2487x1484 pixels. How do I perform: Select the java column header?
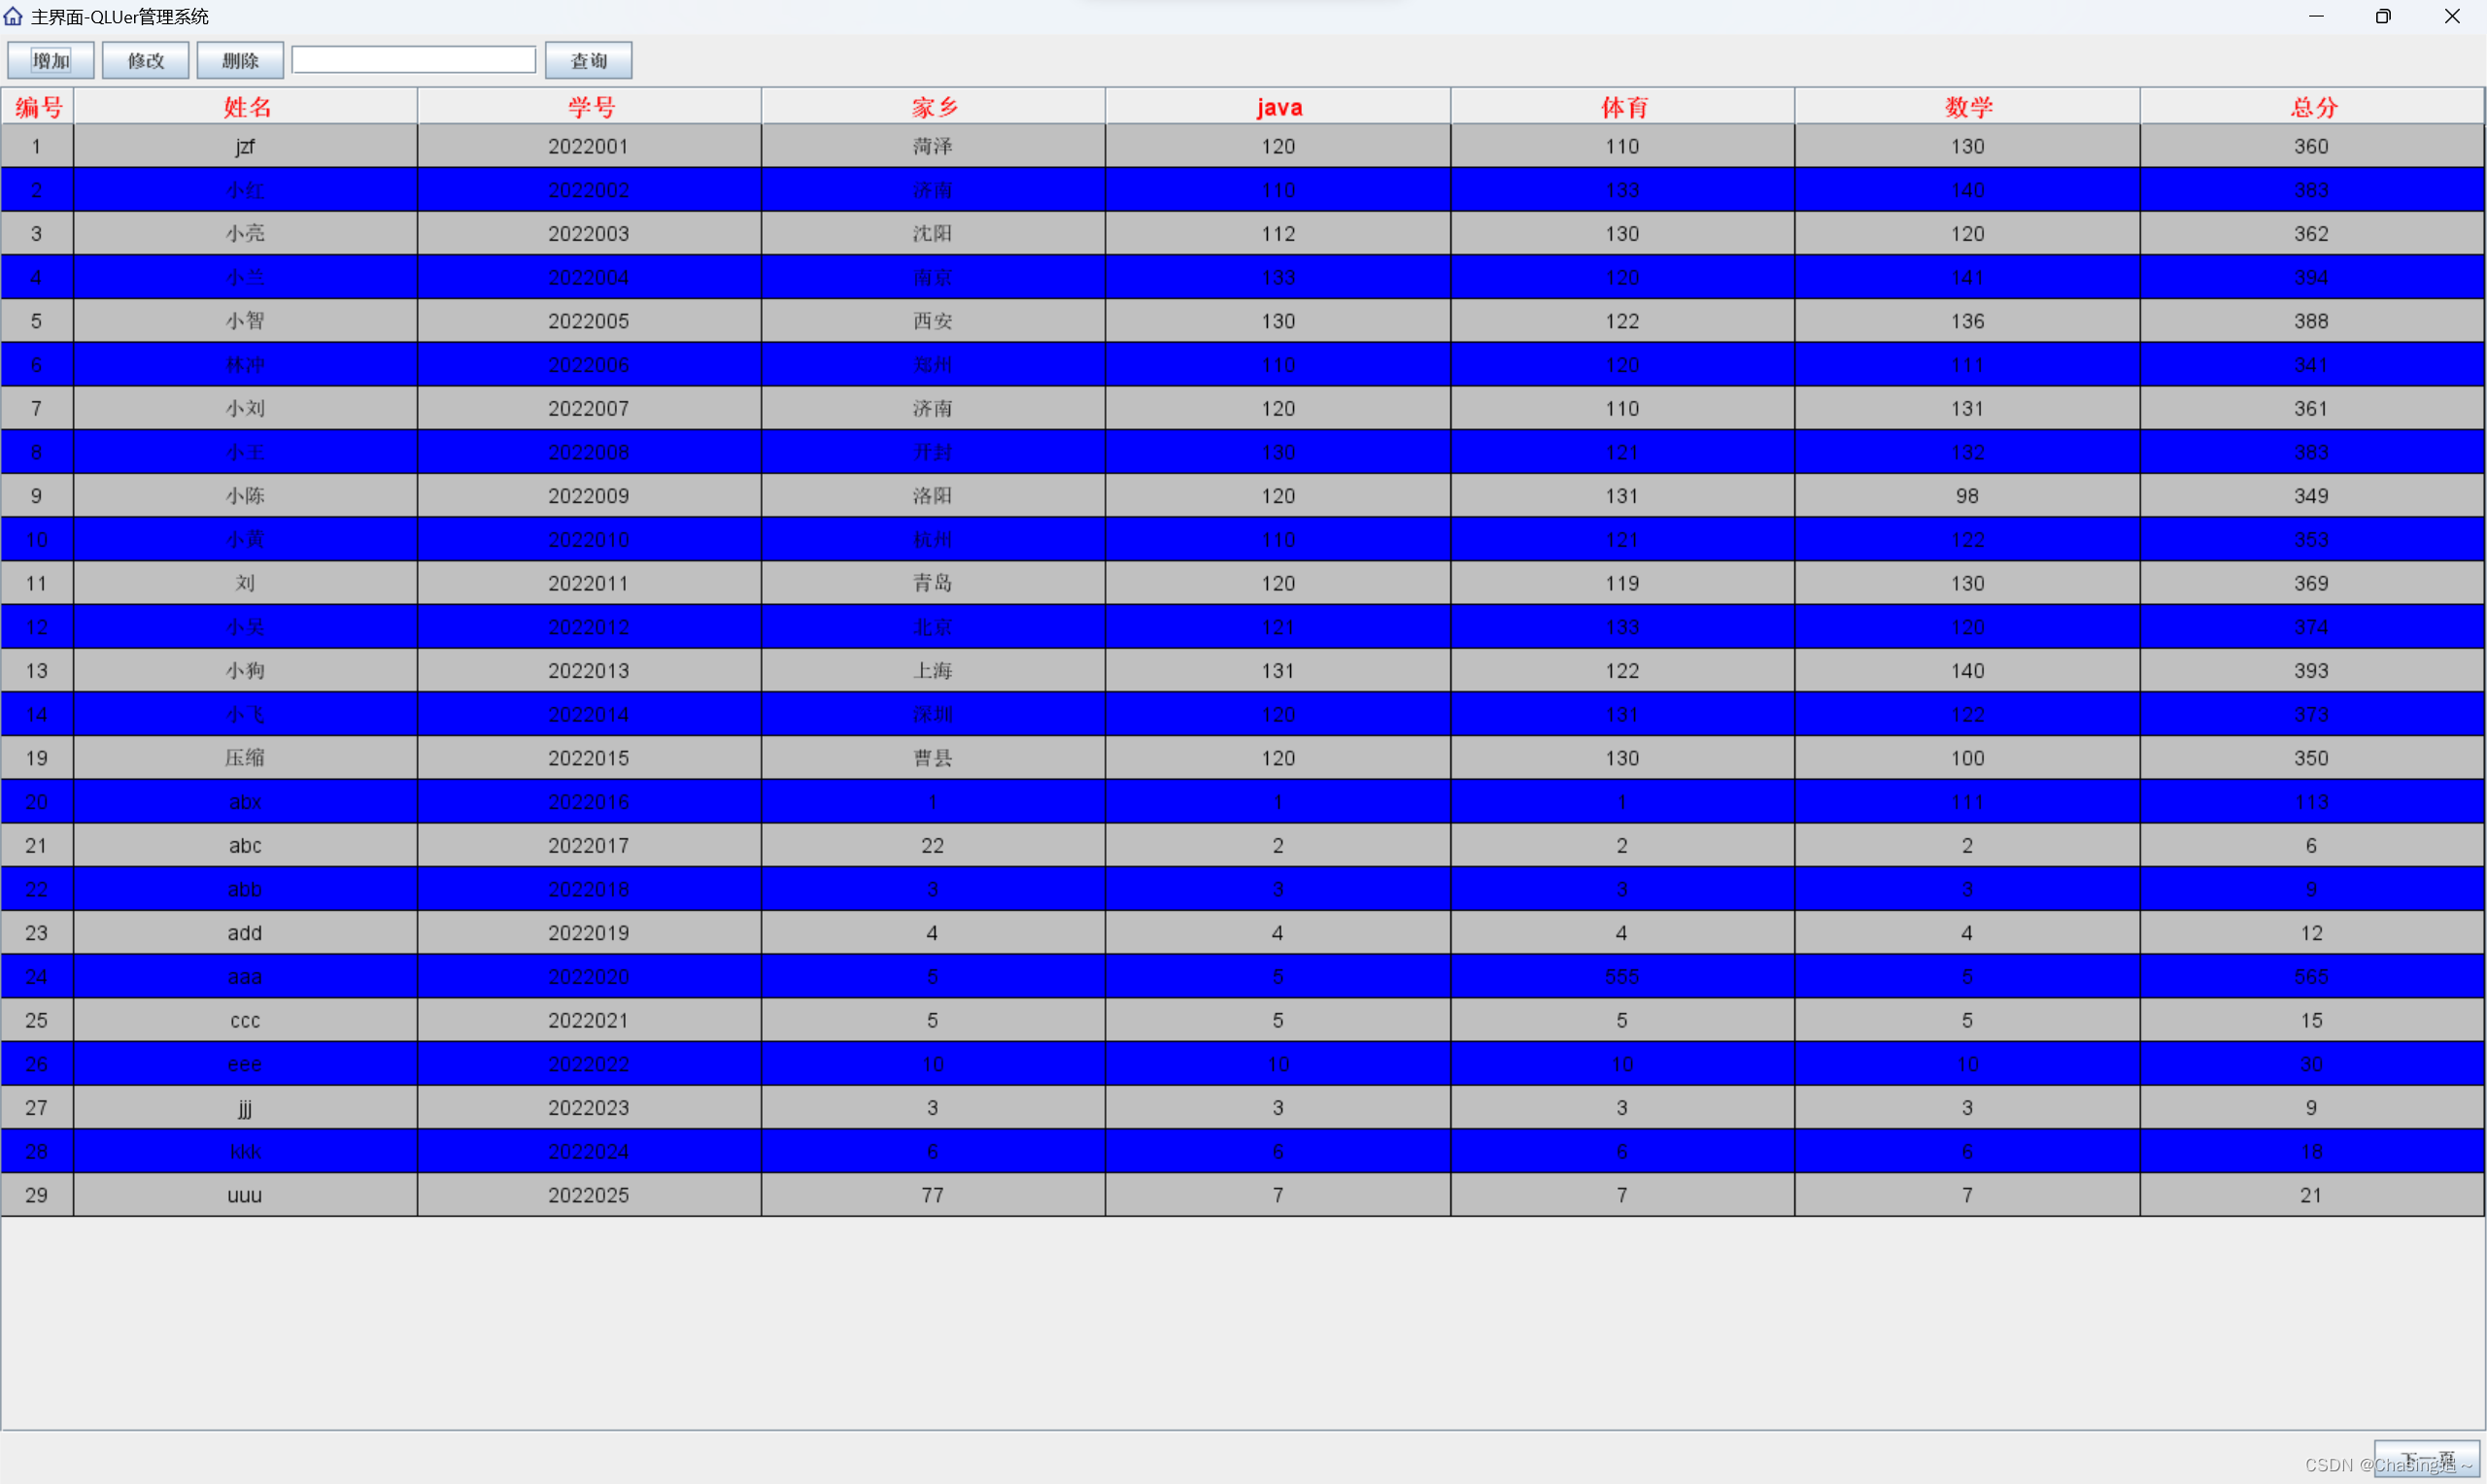coord(1278,107)
